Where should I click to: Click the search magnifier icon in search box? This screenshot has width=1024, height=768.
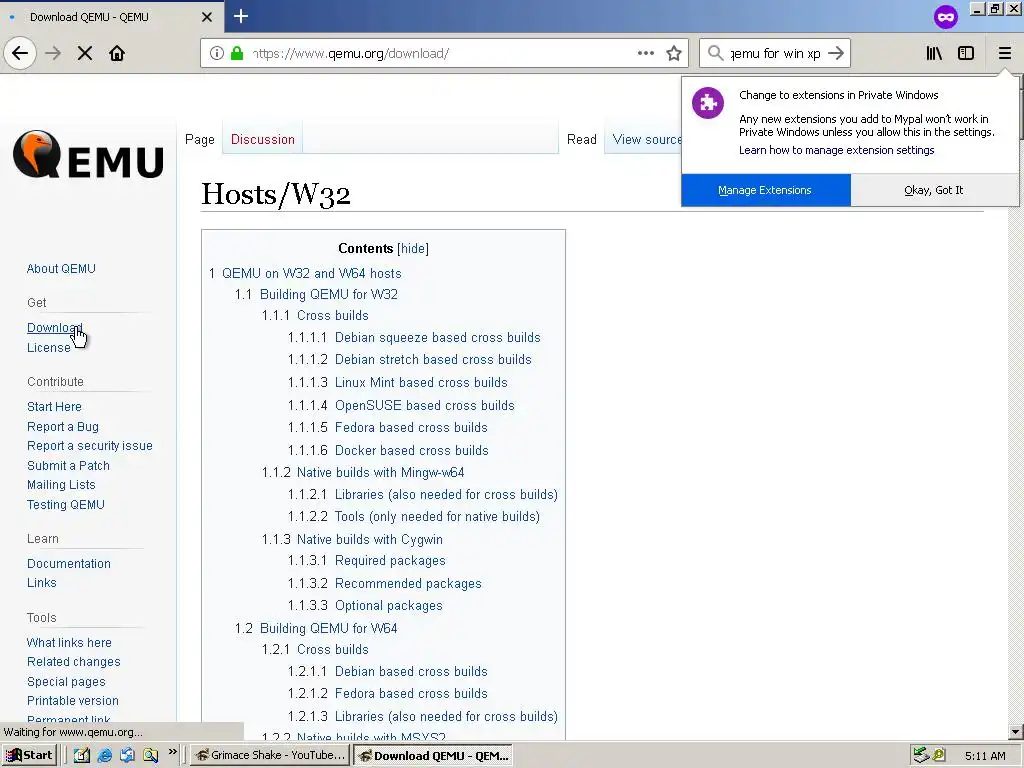tap(716, 53)
